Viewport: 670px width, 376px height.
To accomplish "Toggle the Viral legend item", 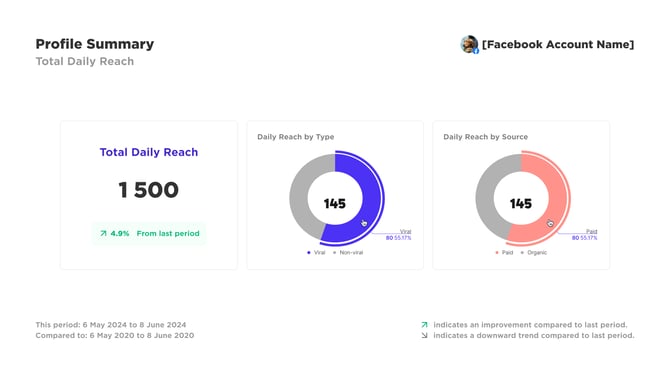I will tap(316, 253).
